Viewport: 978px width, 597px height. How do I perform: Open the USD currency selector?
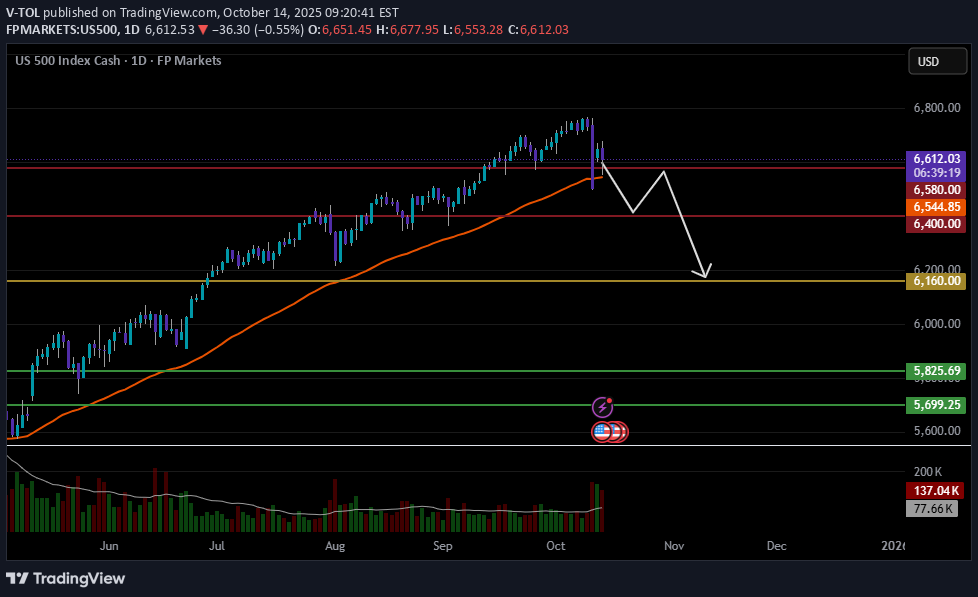tap(928, 62)
